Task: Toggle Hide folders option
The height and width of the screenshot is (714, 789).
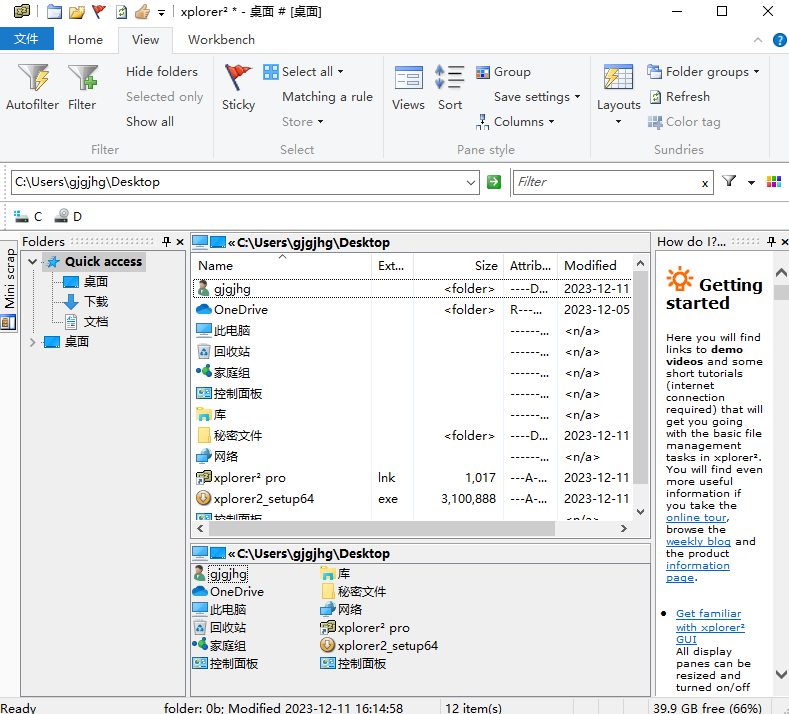Action: pyautogui.click(x=161, y=72)
